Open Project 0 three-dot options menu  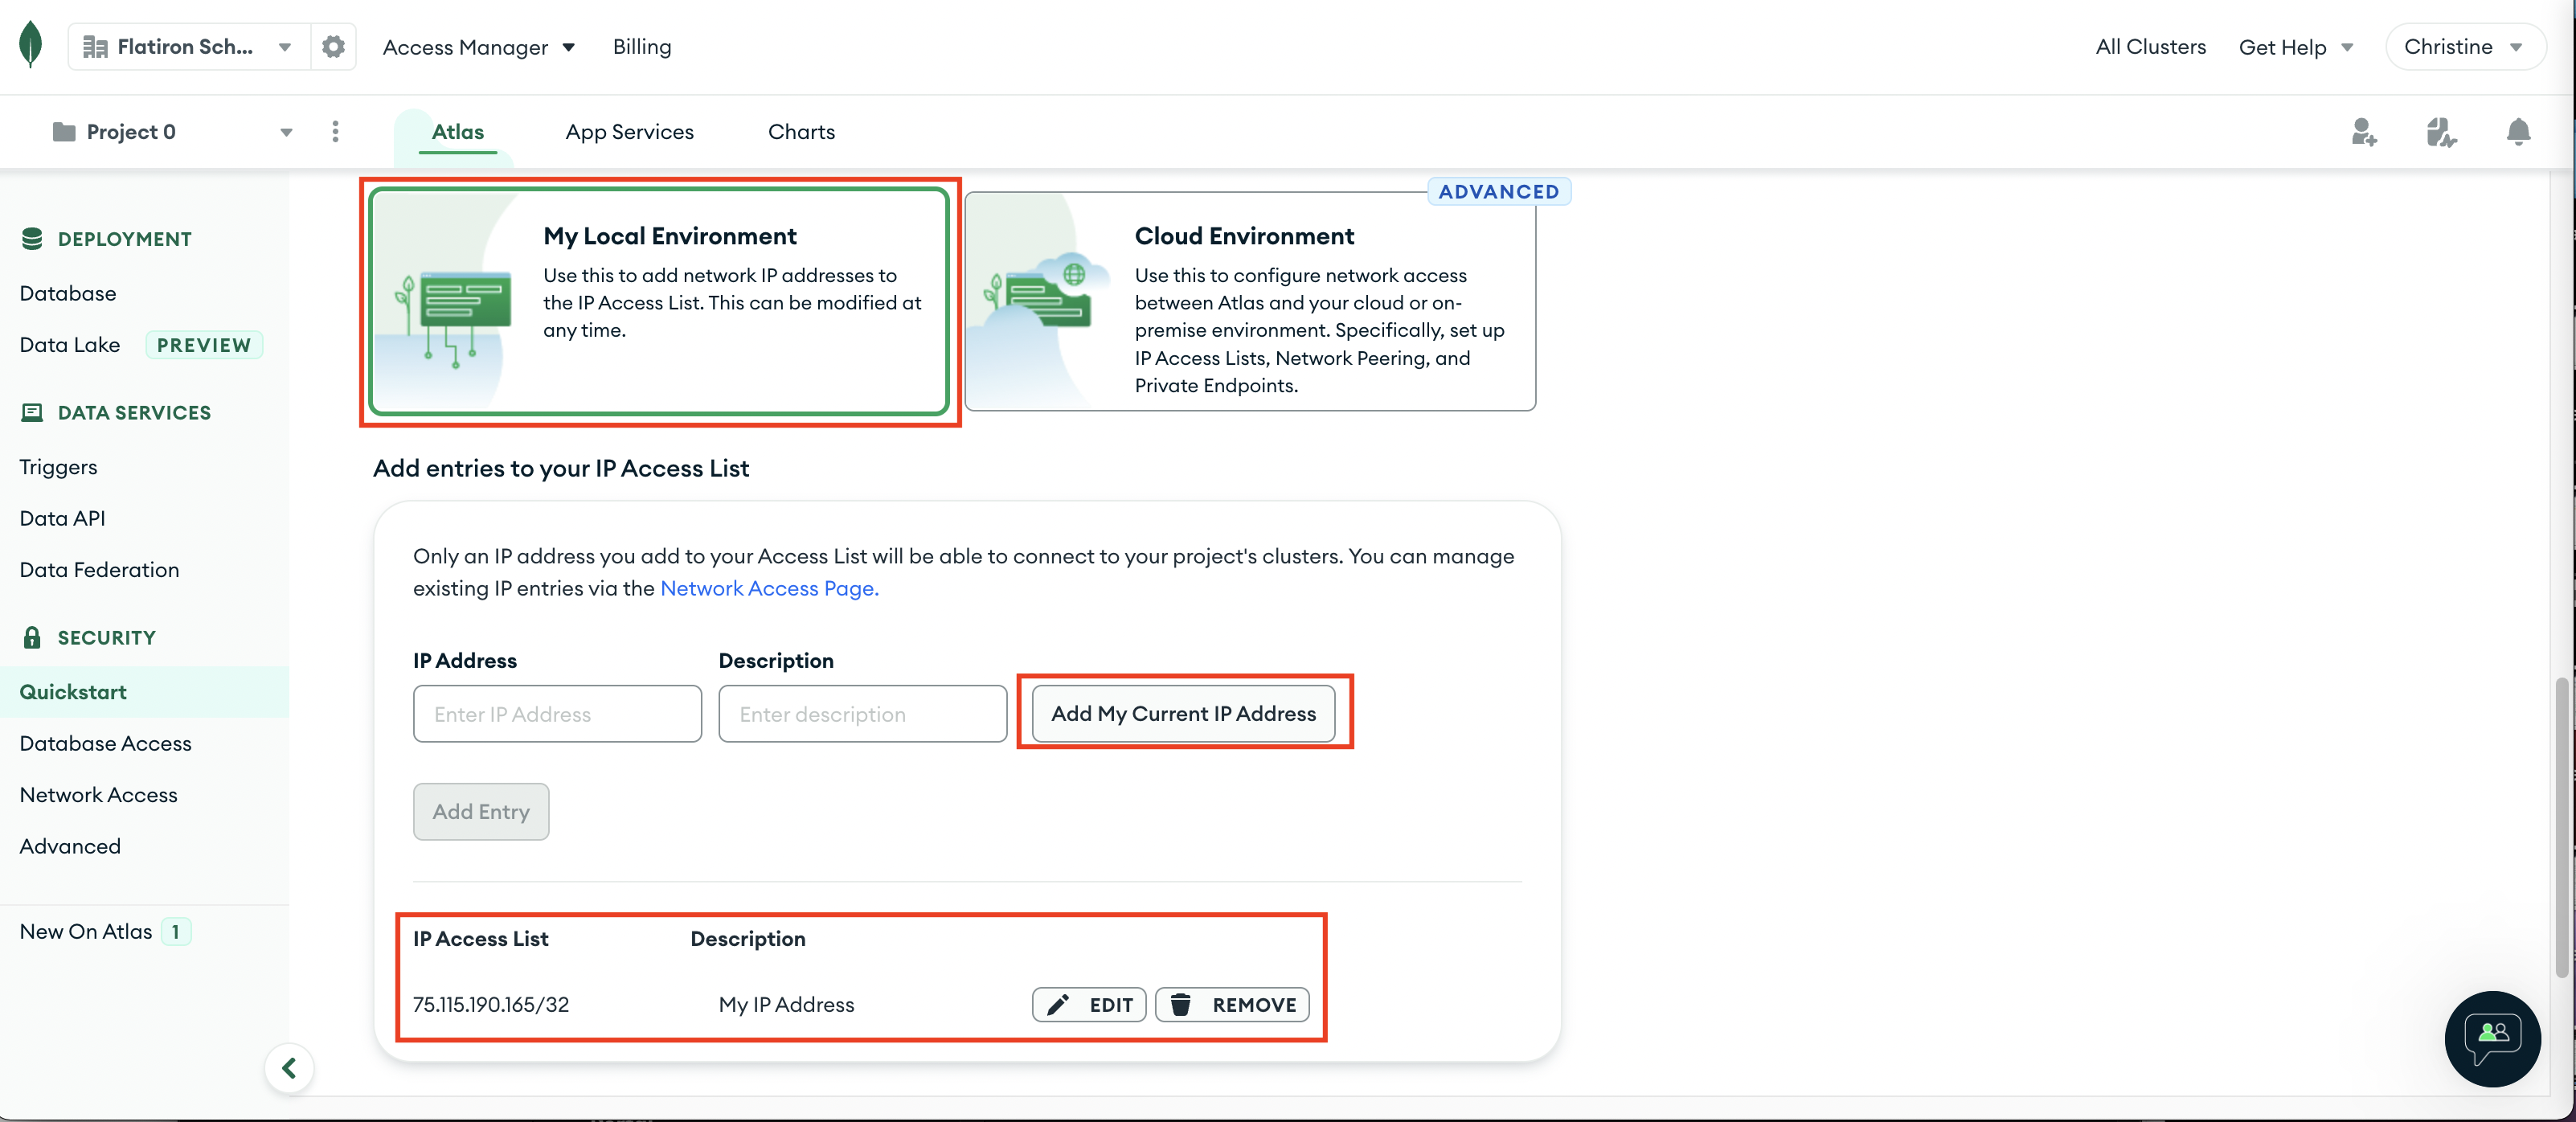pyautogui.click(x=335, y=132)
